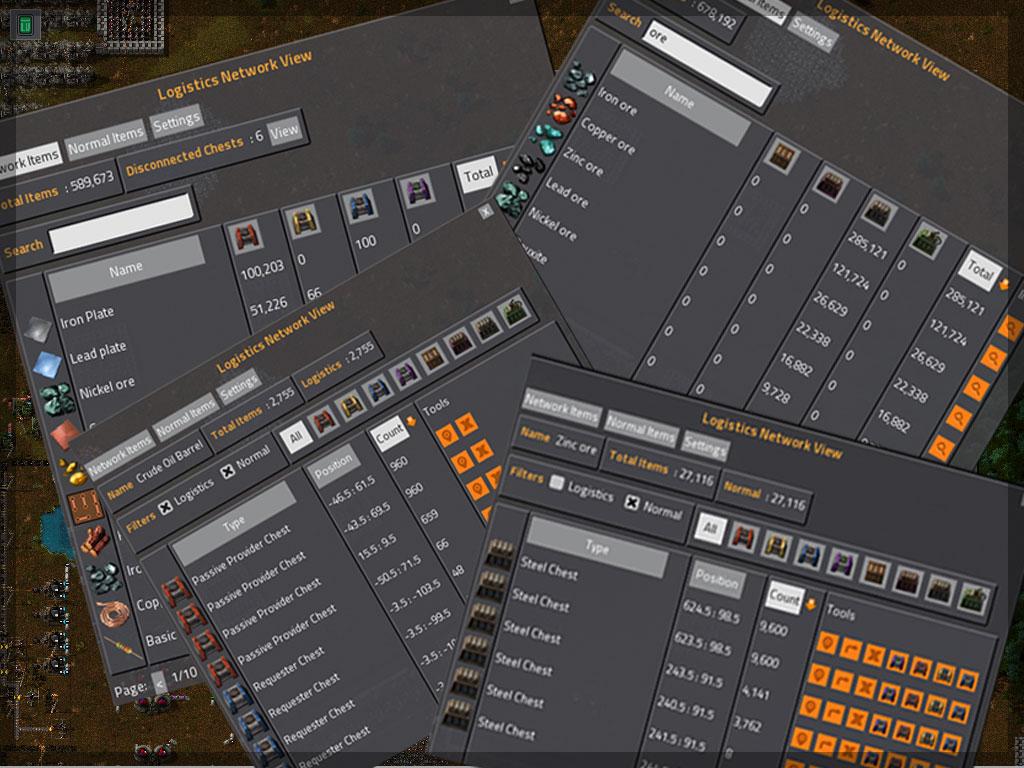
Task: Enable the Logistics filter checkbox in Zinc ore window
Action: (556, 483)
